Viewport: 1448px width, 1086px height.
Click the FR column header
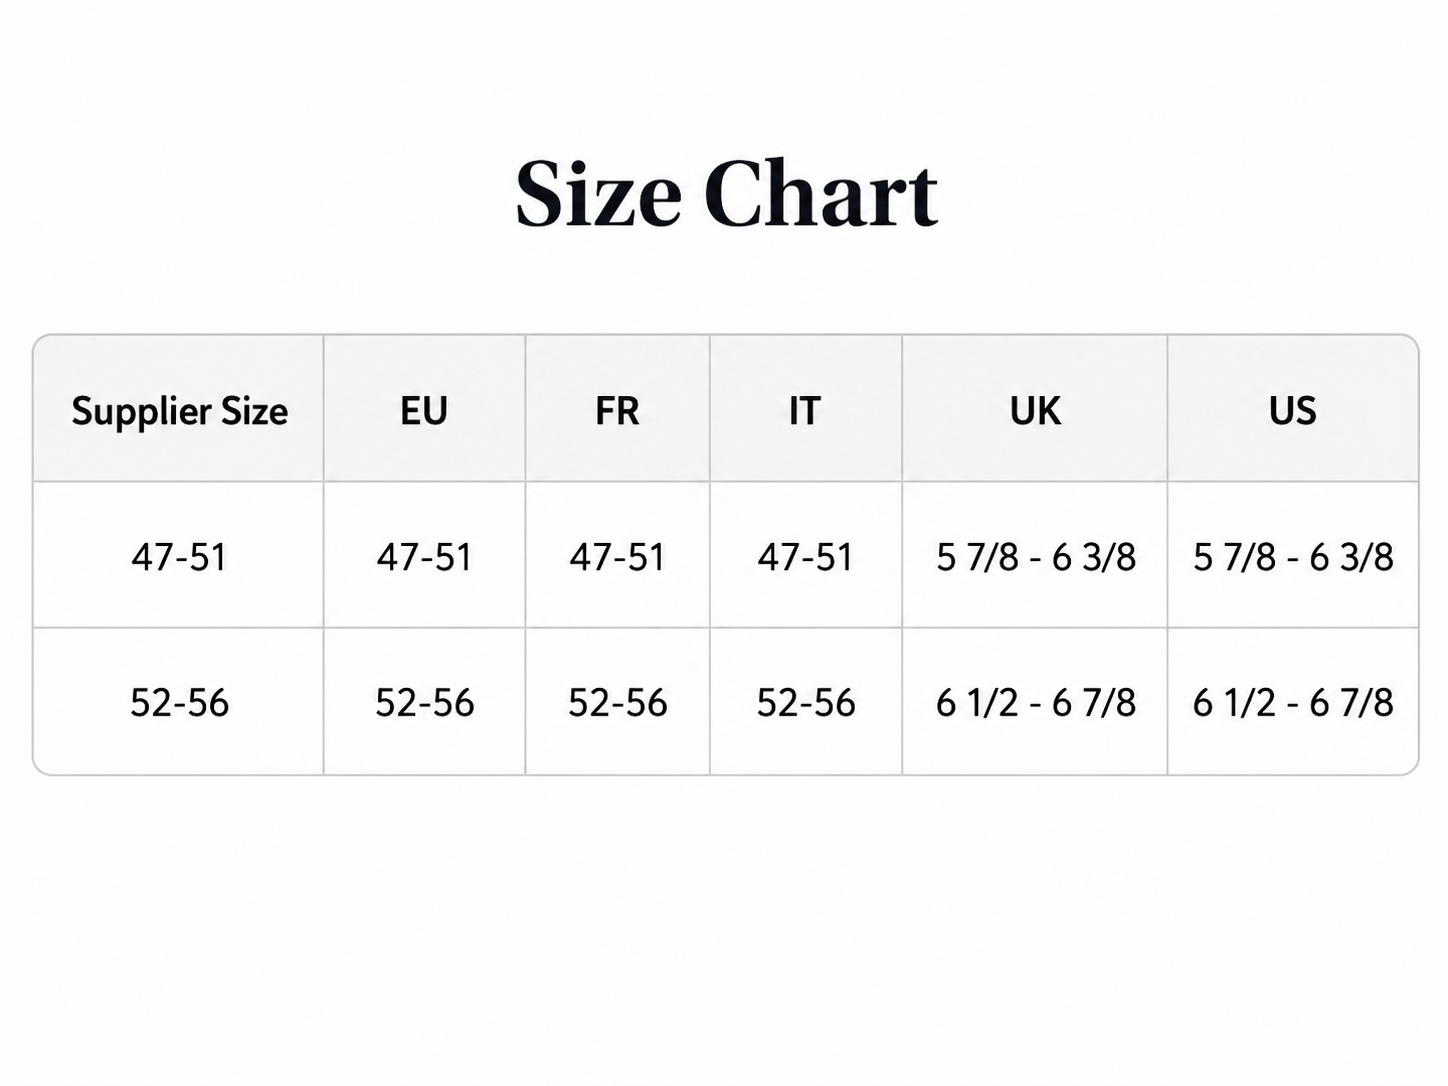tap(617, 409)
